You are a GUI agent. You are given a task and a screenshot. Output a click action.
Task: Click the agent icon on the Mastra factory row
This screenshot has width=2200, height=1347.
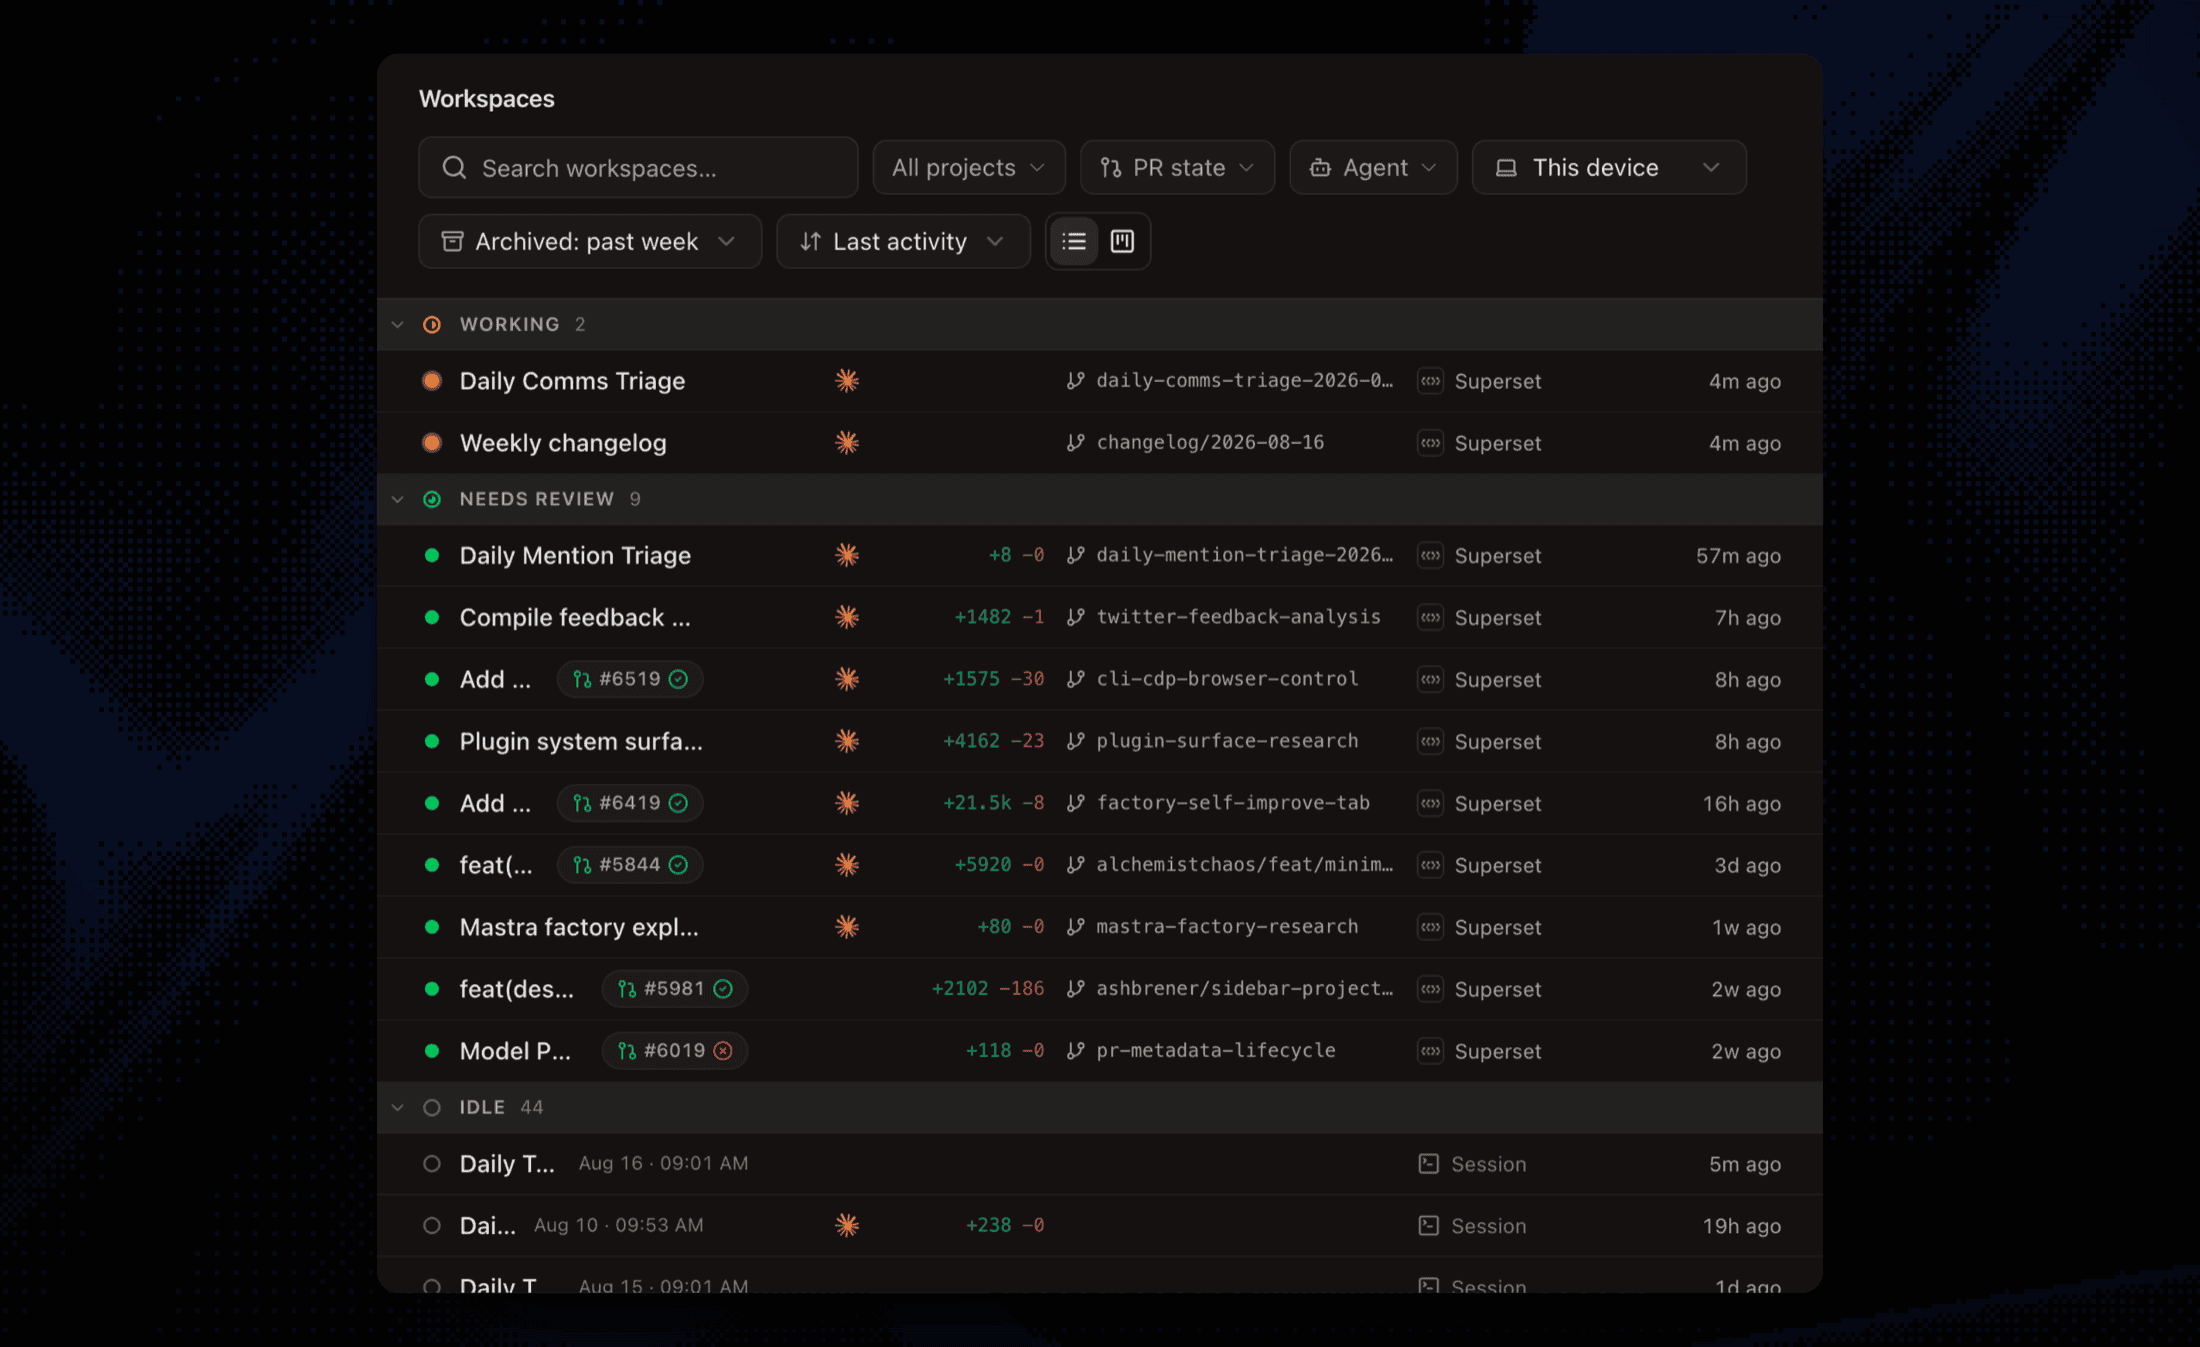click(847, 927)
